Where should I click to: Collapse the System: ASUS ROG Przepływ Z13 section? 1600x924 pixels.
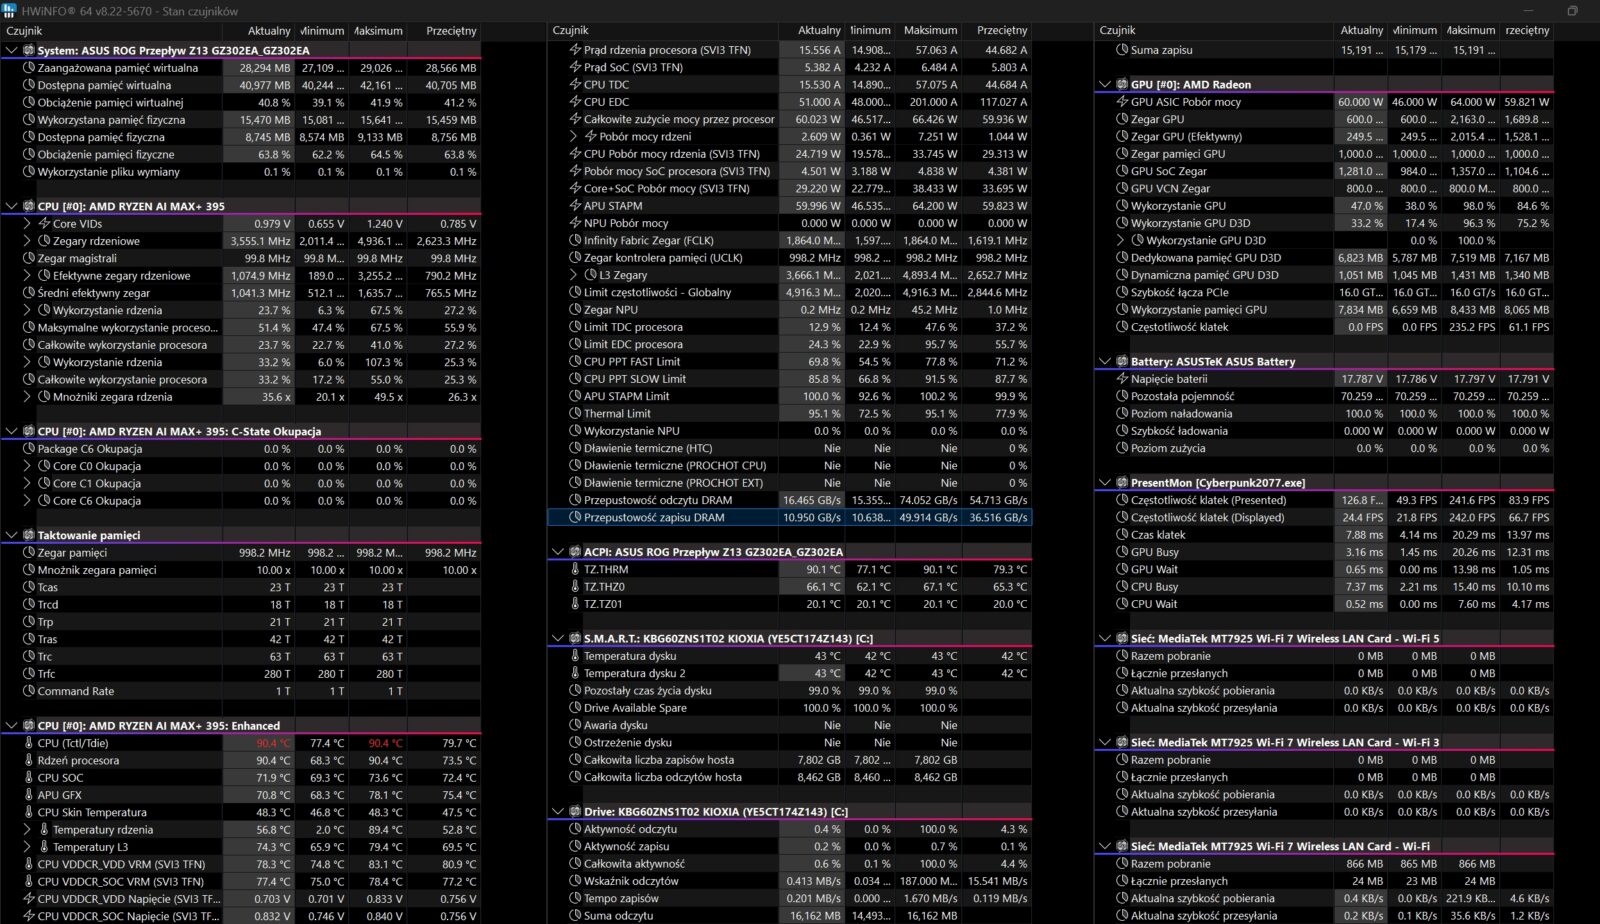click(12, 51)
